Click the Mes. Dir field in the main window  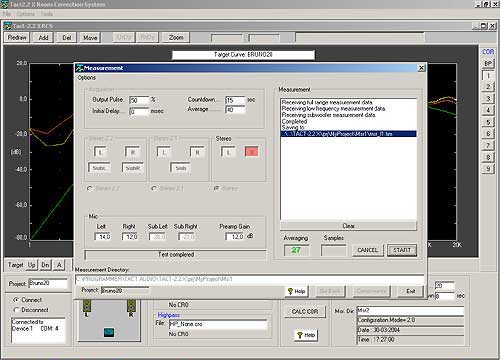pyautogui.click(x=410, y=311)
